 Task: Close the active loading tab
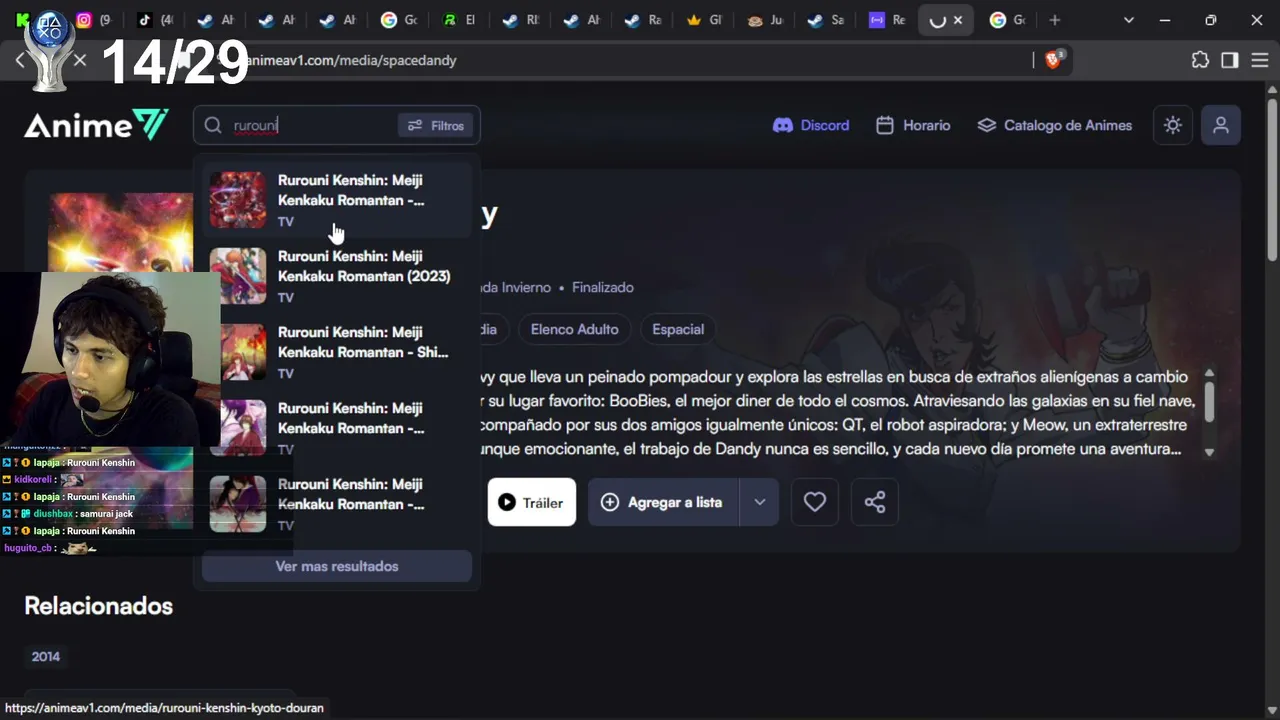click(958, 20)
